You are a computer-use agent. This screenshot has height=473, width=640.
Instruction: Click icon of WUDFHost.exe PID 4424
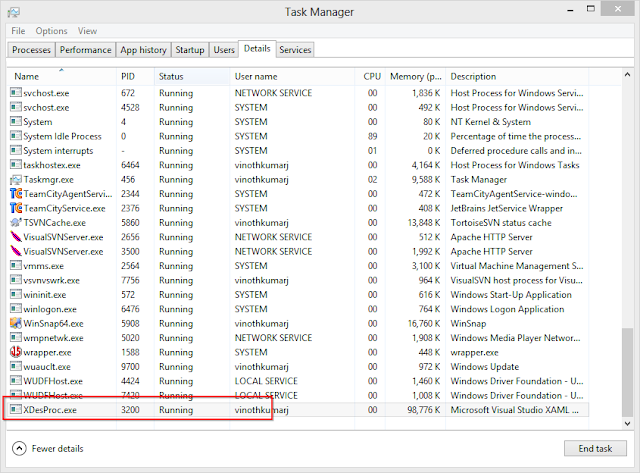(16, 381)
